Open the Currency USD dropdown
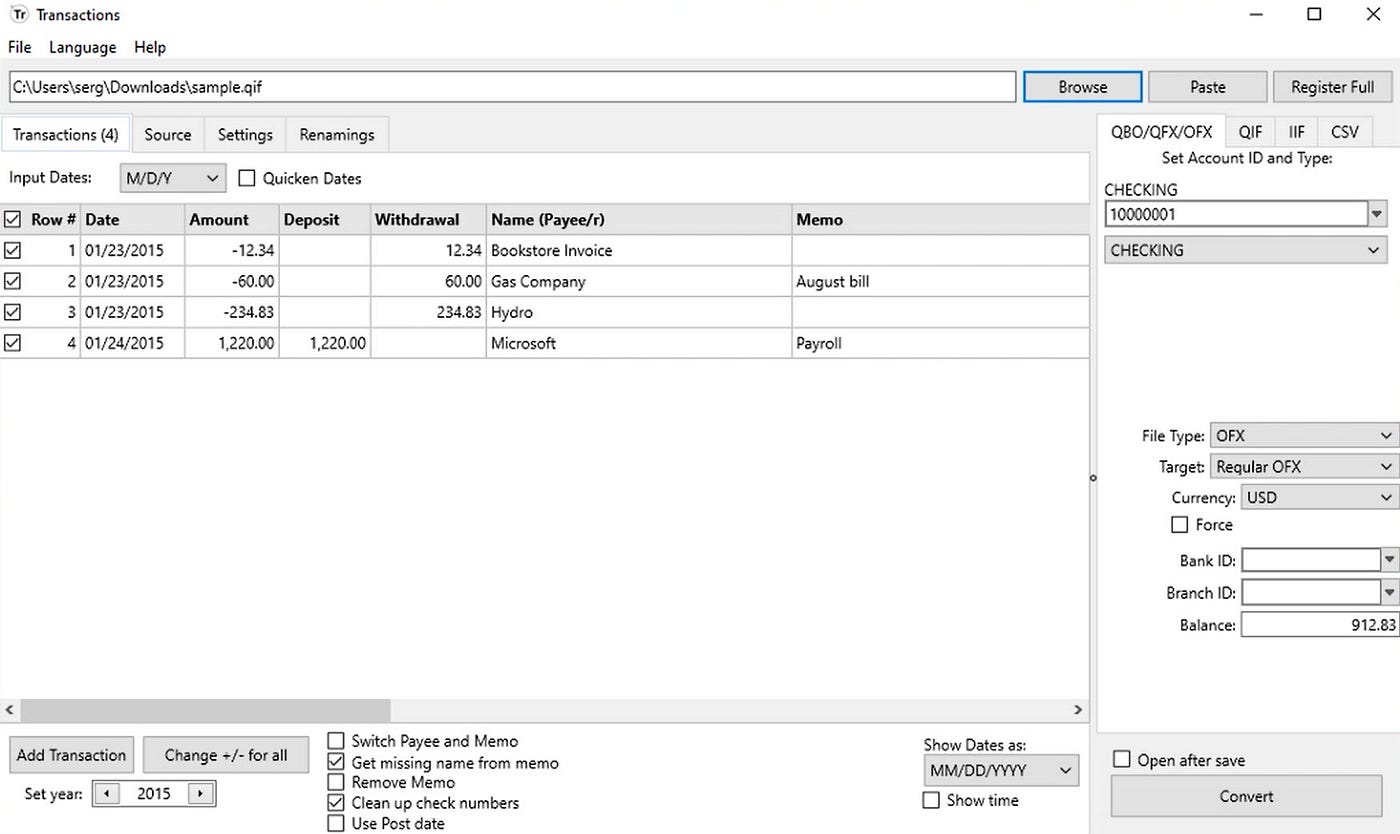The height and width of the screenshot is (834, 1400). click(1318, 497)
